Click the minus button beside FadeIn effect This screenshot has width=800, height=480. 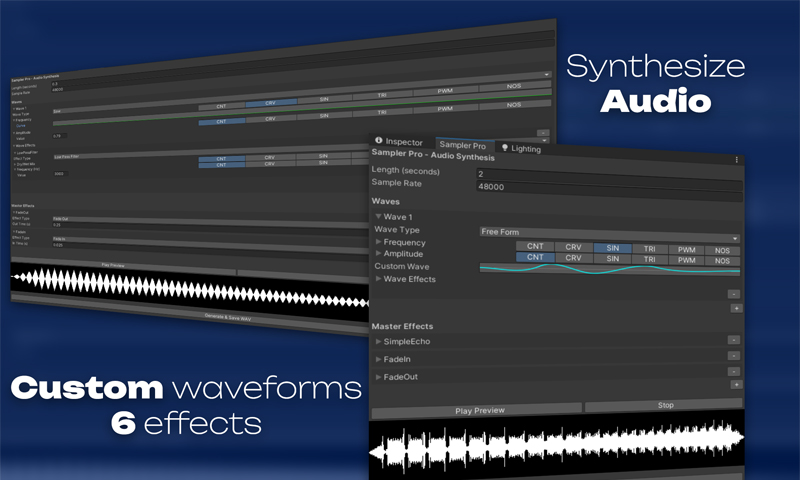pyautogui.click(x=734, y=357)
